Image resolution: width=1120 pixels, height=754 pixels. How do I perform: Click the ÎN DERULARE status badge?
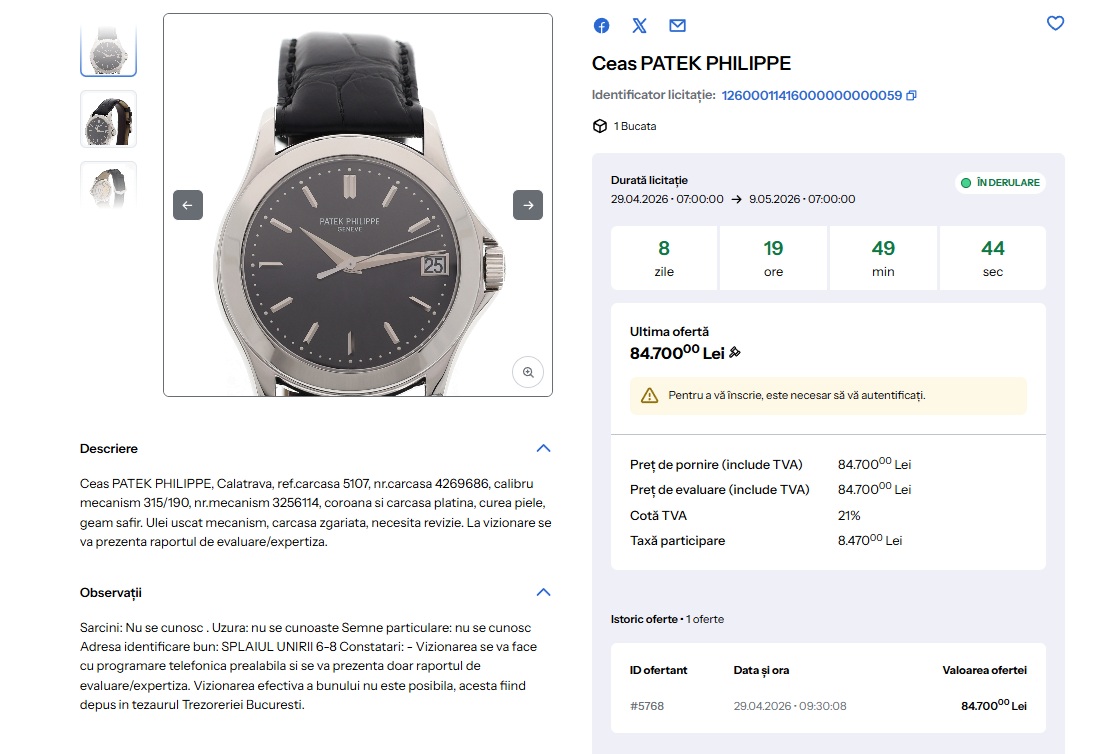[1000, 183]
